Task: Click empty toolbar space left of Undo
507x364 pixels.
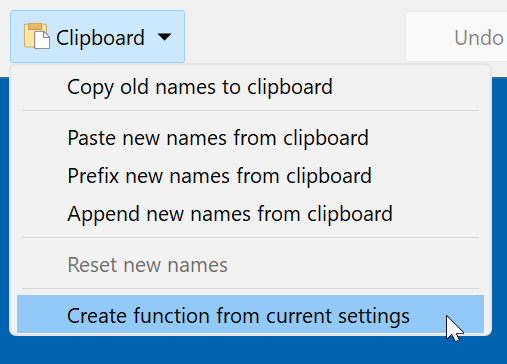Action: (295, 37)
